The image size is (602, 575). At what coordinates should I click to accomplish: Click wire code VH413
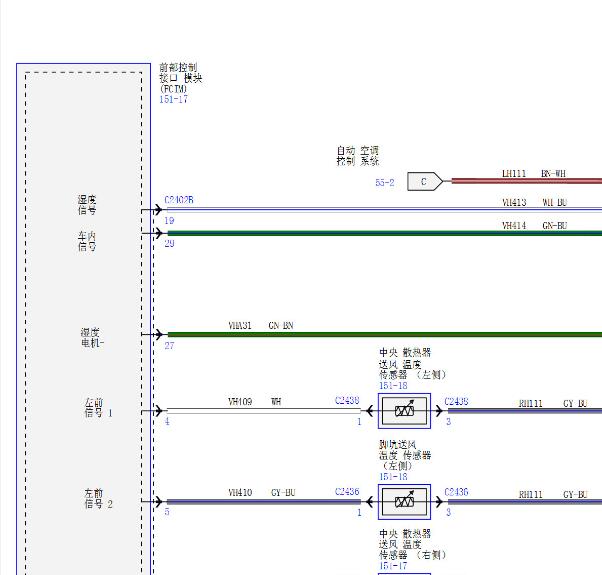[x=514, y=202]
